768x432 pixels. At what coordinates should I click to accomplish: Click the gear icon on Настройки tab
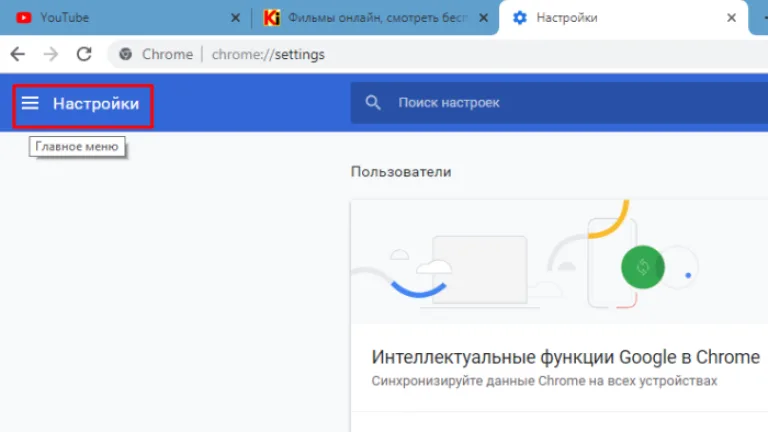[520, 18]
